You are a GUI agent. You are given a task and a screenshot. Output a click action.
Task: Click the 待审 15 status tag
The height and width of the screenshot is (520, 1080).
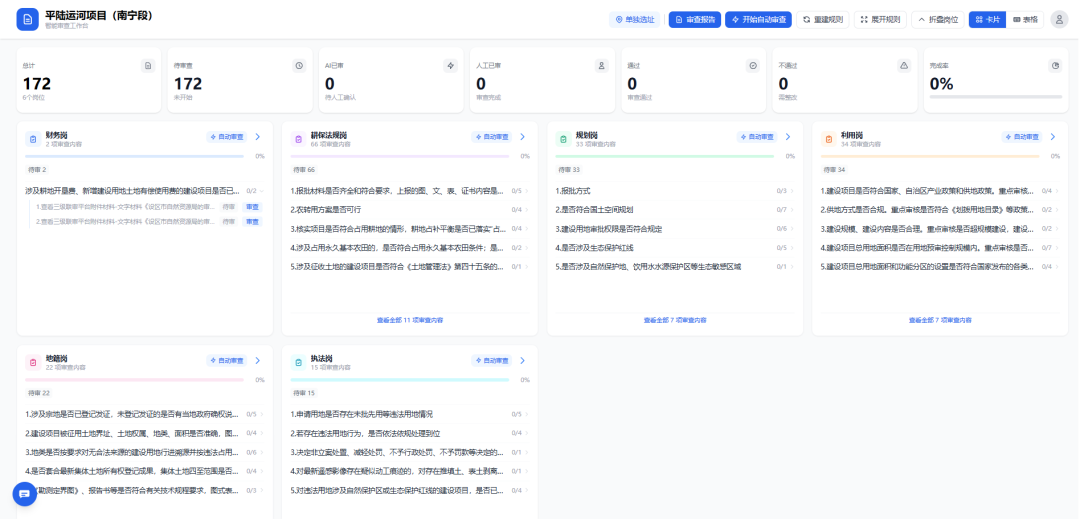click(304, 393)
